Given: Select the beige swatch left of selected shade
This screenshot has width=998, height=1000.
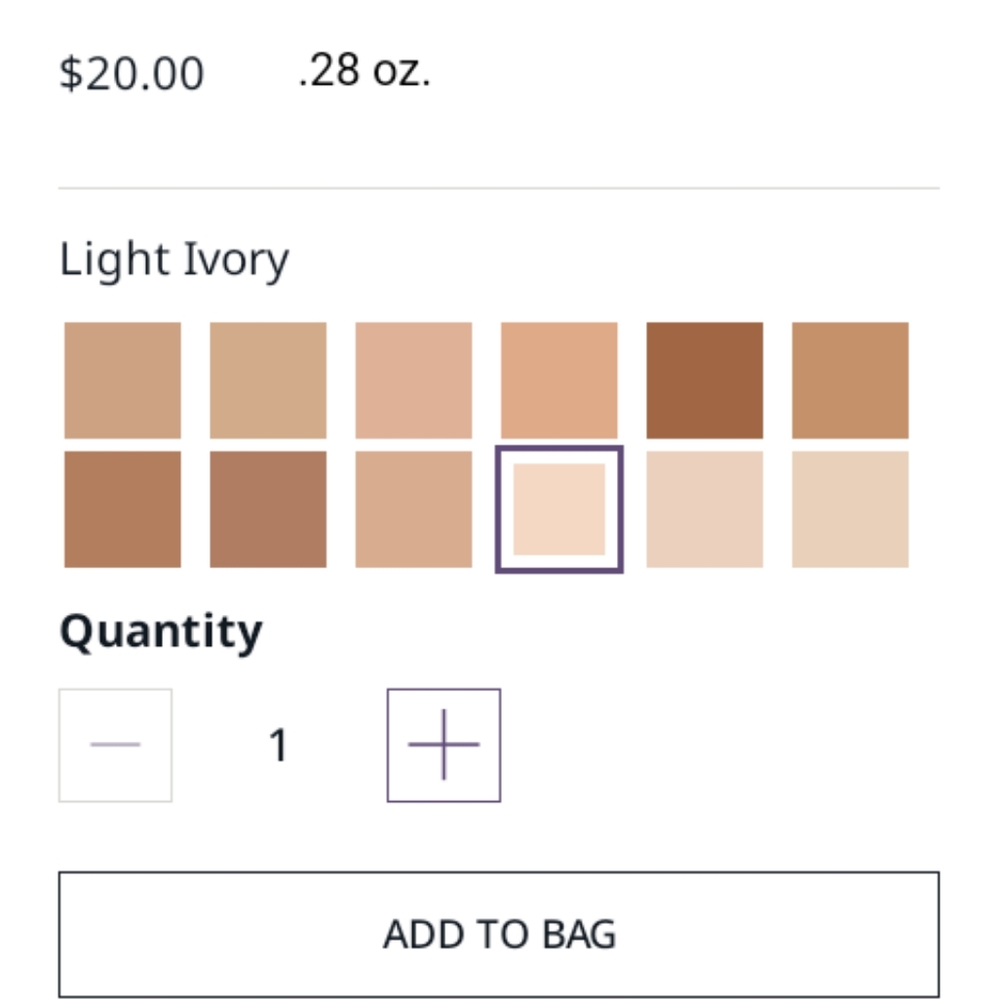Looking at the screenshot, I should tap(414, 510).
